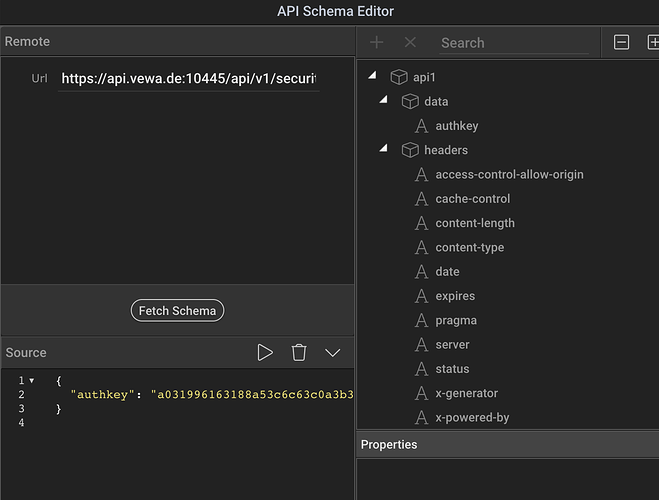Viewport: 659px width, 500px height.
Task: Click the Fetch Schema button
Action: coord(177,311)
